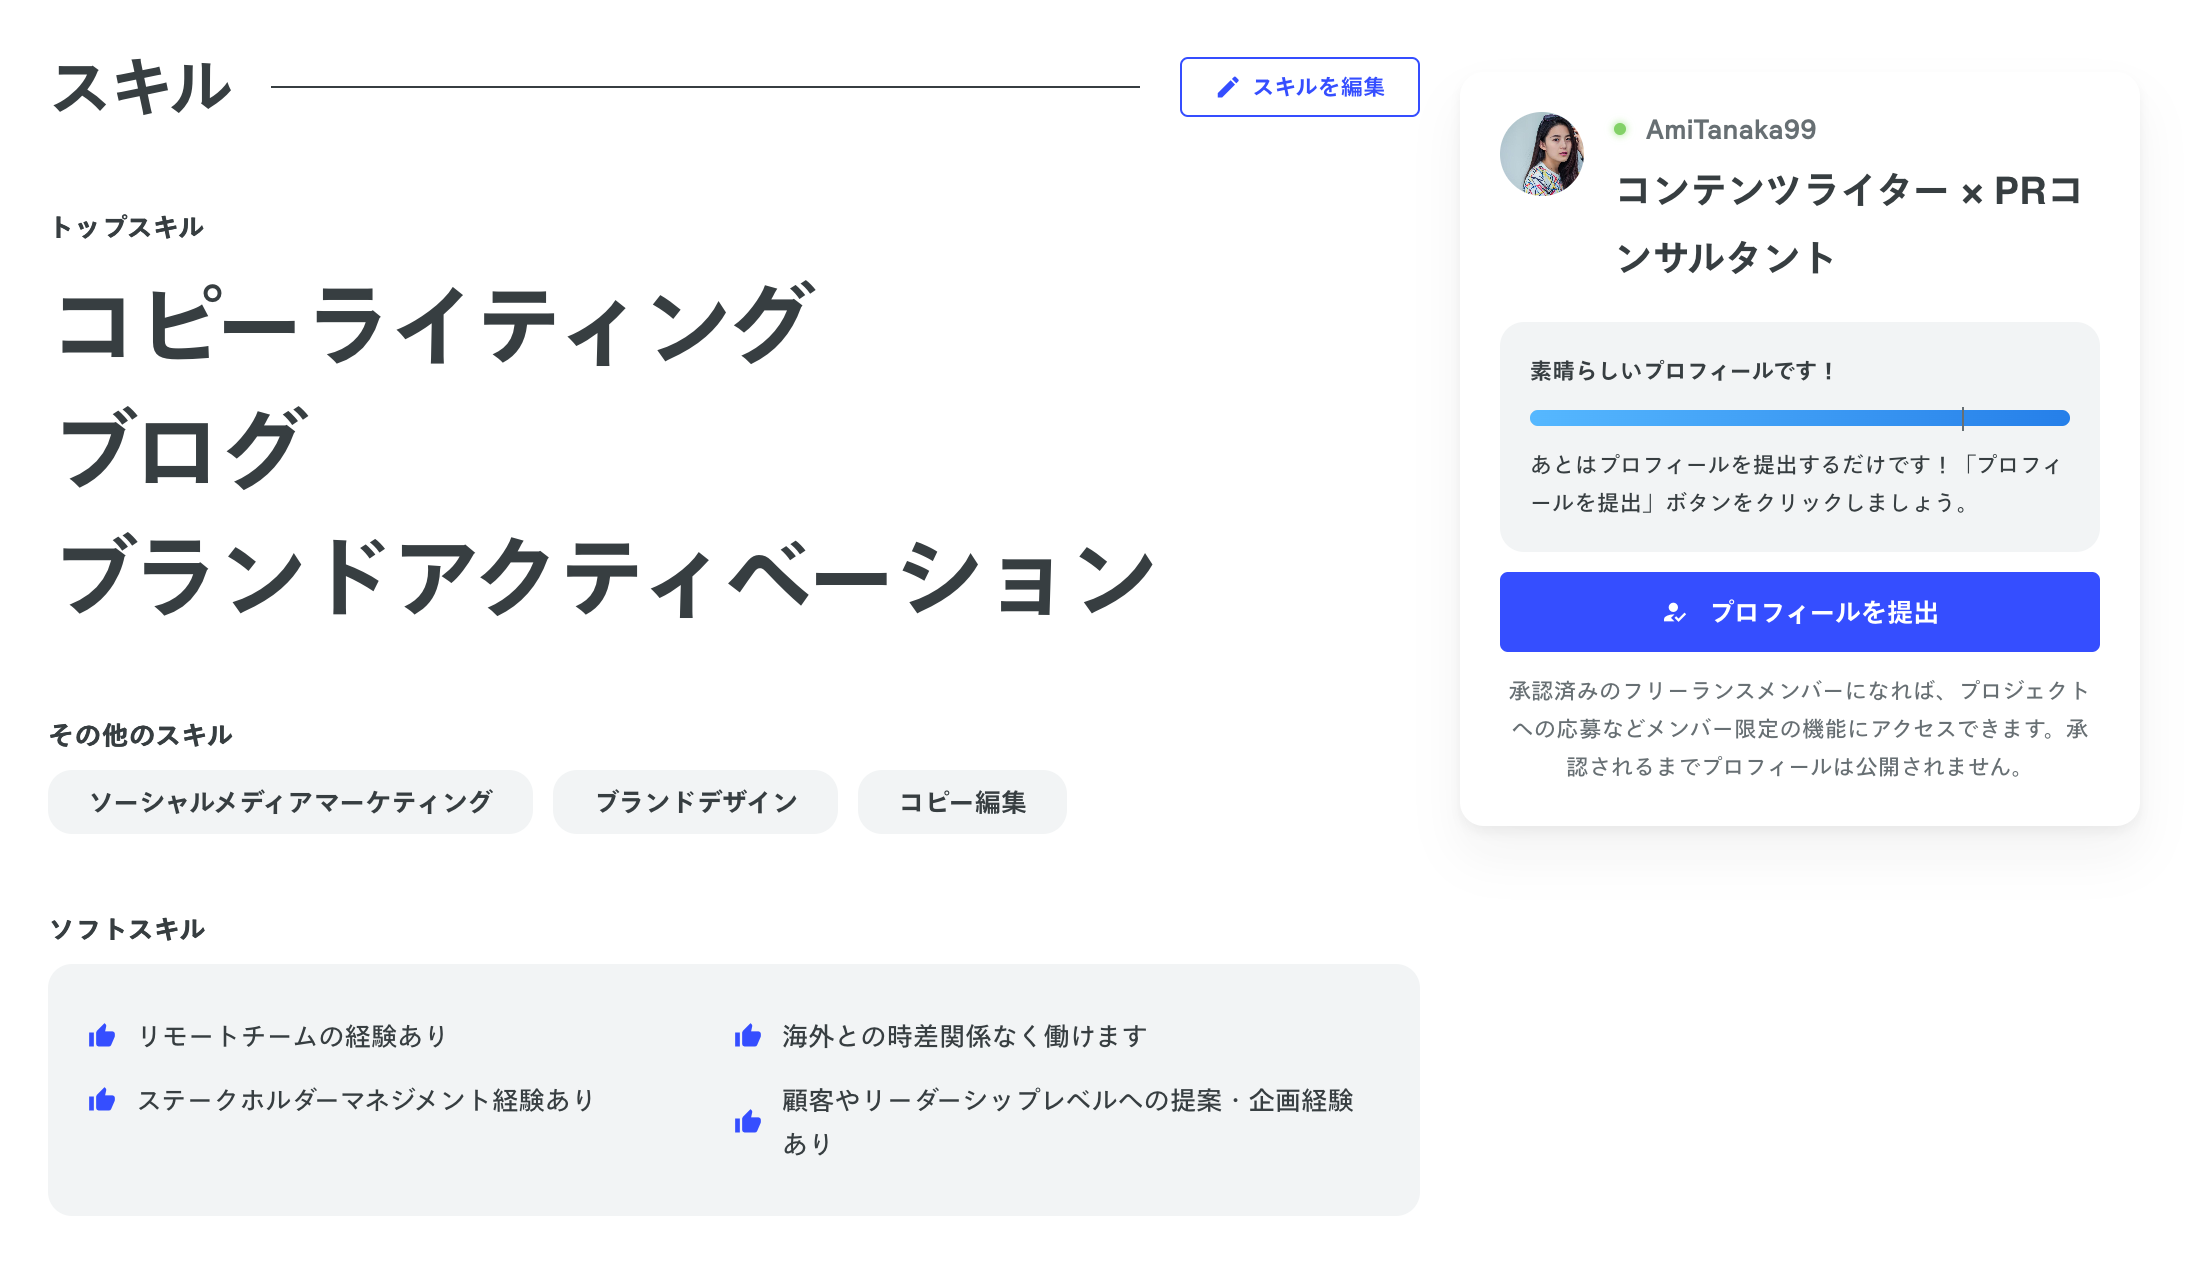
Task: Click the コピーライティング top skill
Action: point(435,324)
